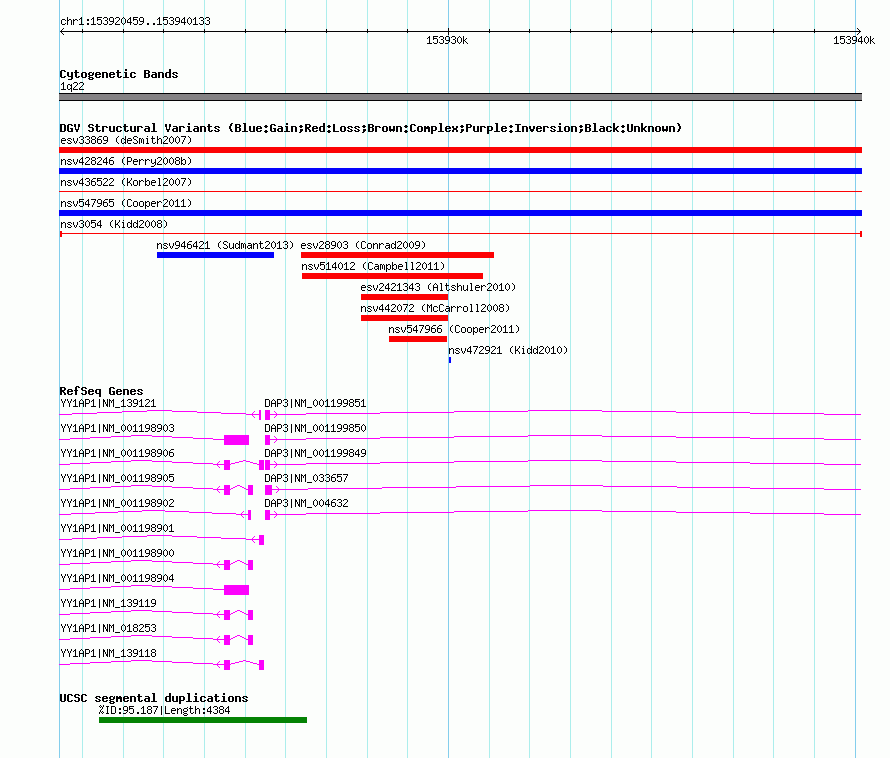The height and width of the screenshot is (758, 890).
Task: Open the nsv436522 (Korbel2007) variant label
Action: pos(126,182)
